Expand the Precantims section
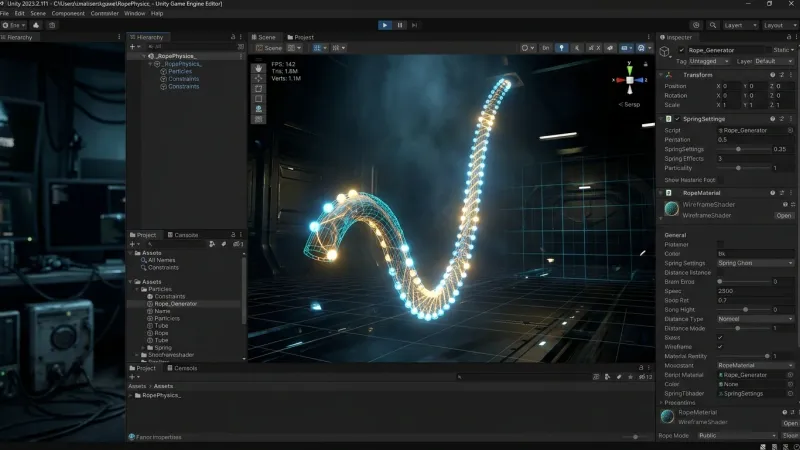 pos(662,403)
